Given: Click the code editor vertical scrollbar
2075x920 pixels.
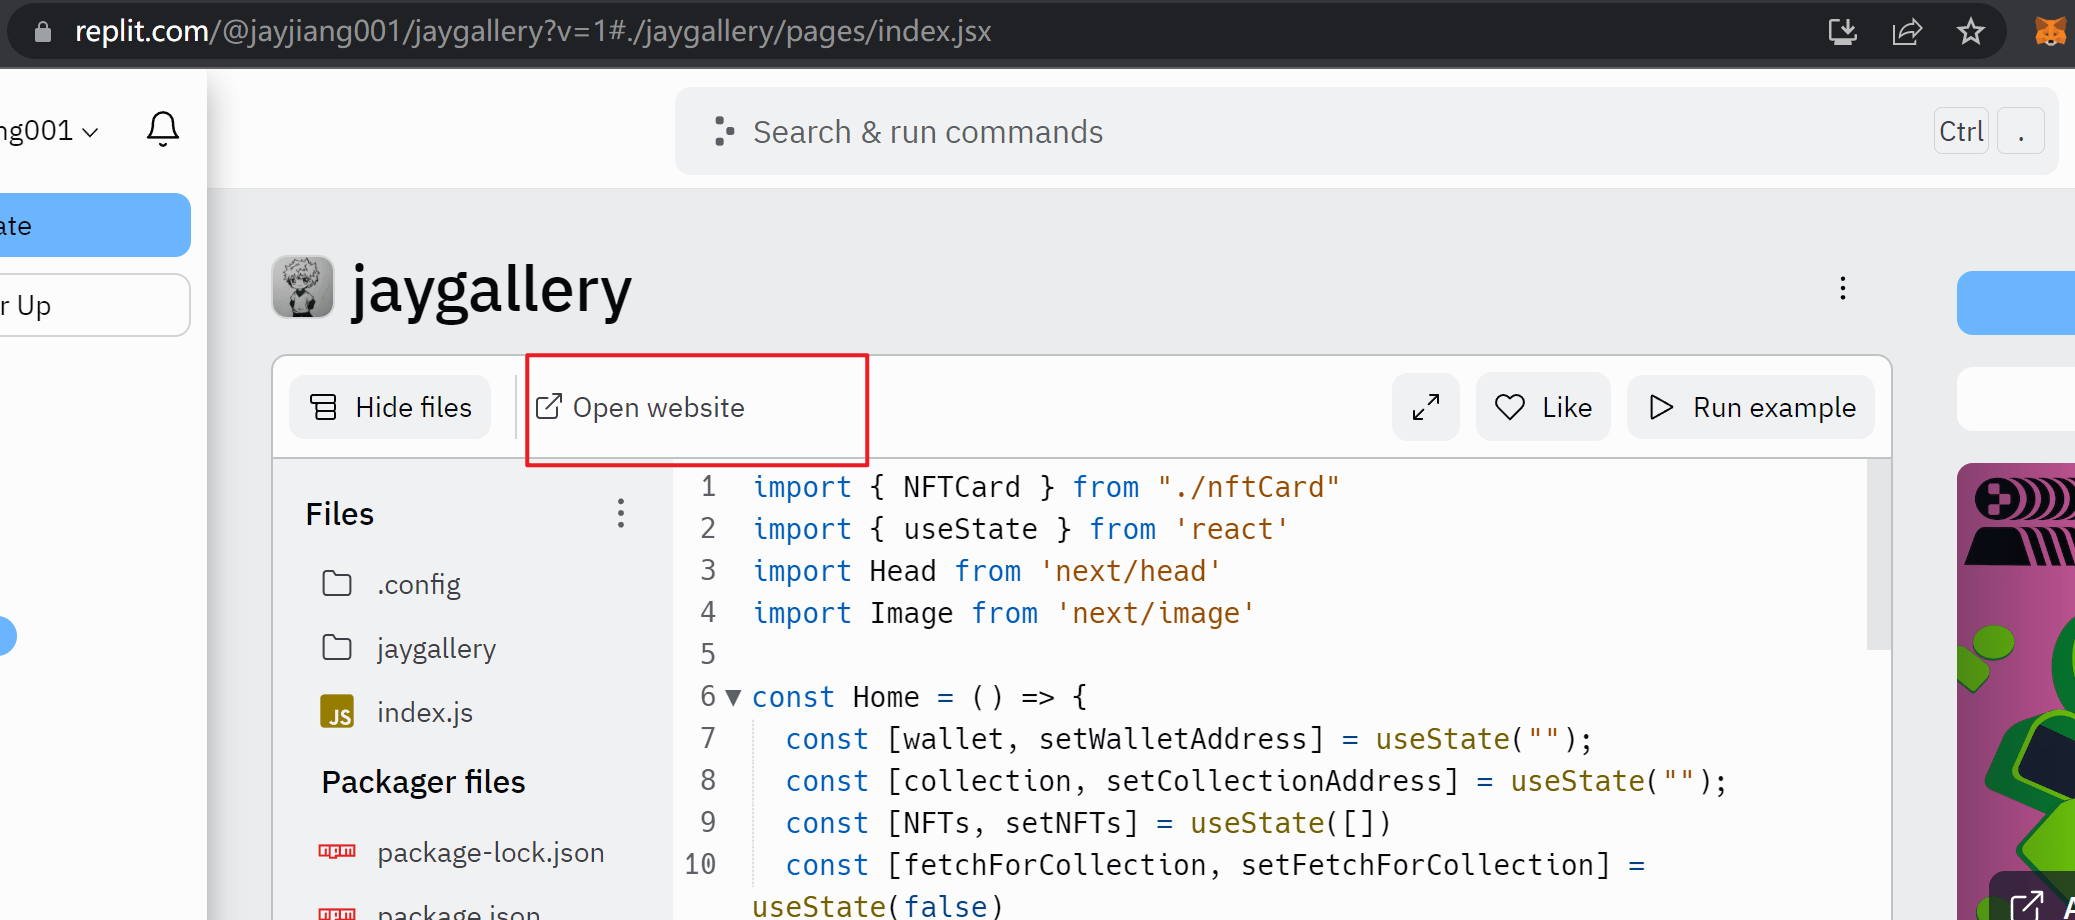Looking at the screenshot, I should [1879, 555].
